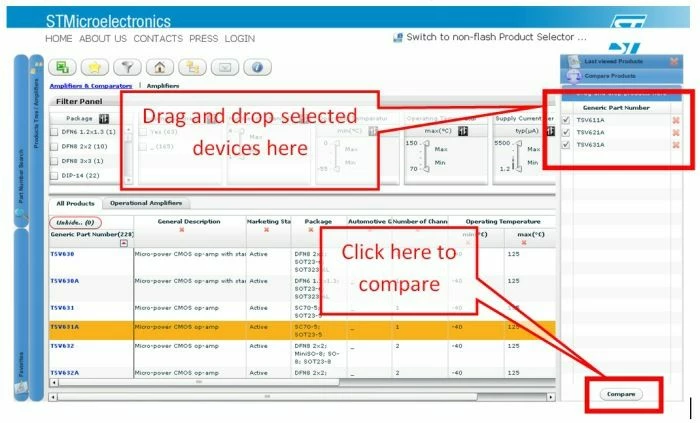
Task: Click the operating temperature Max slider handle
Action: tap(426, 144)
